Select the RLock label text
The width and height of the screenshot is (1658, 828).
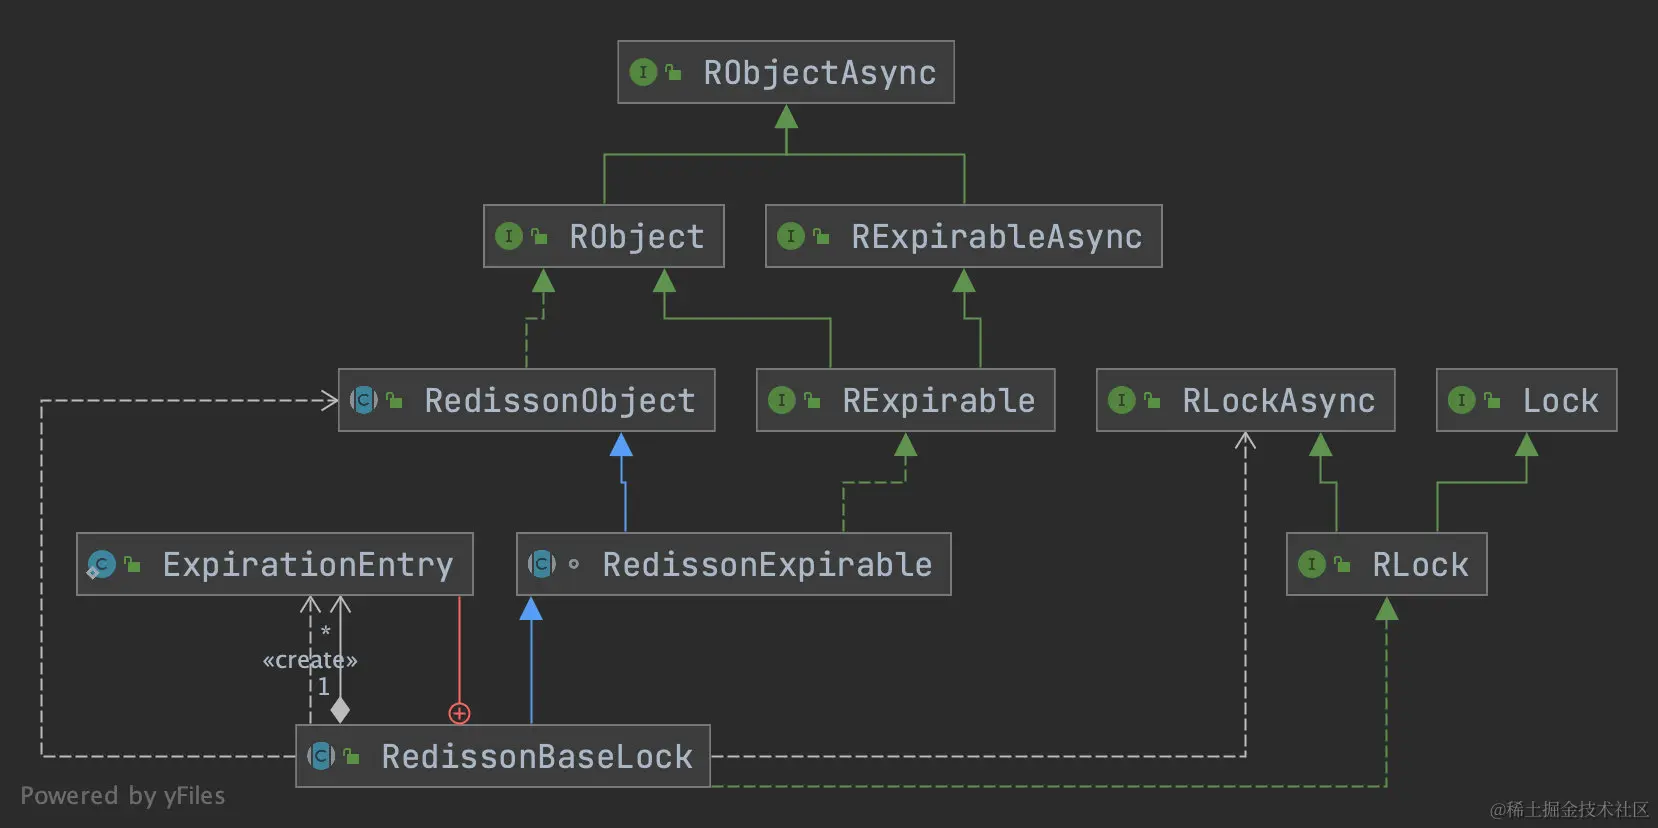[x=1420, y=565]
